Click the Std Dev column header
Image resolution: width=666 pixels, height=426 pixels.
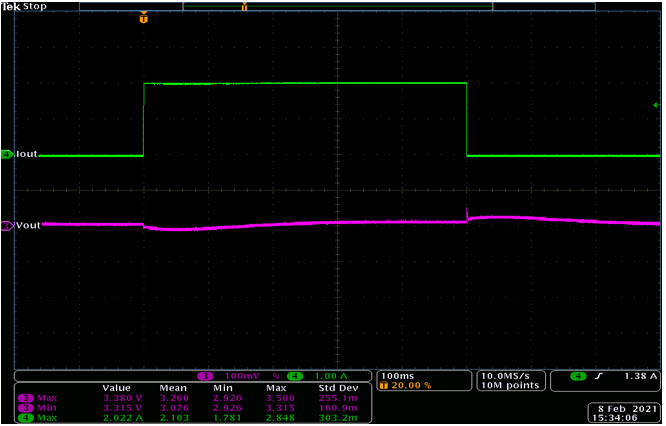click(339, 388)
